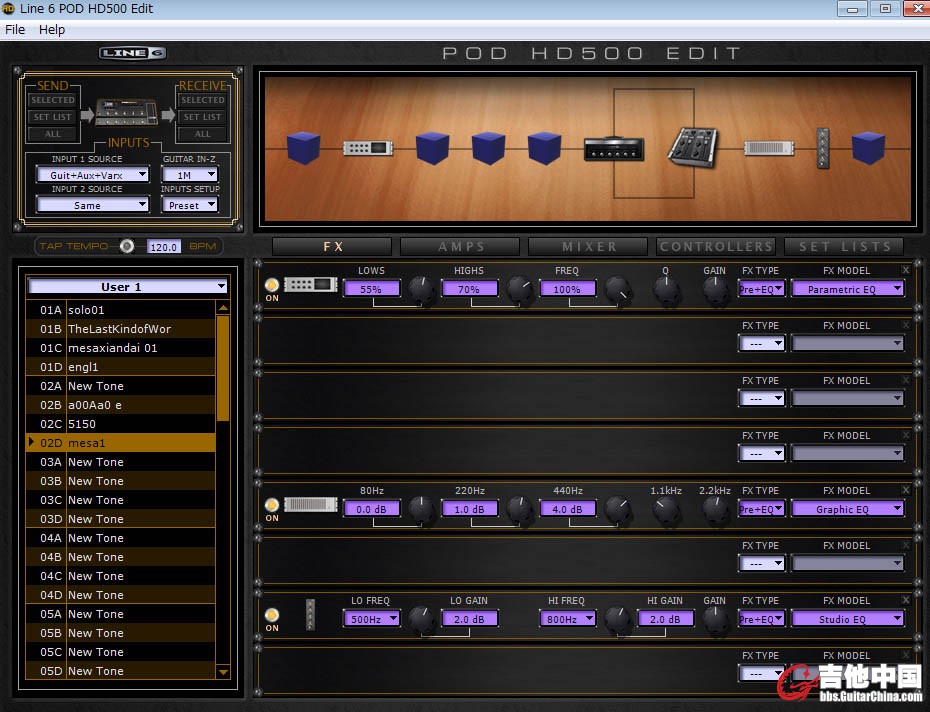Select the blue cube just before the amp head
The height and width of the screenshot is (712, 930).
(x=544, y=148)
